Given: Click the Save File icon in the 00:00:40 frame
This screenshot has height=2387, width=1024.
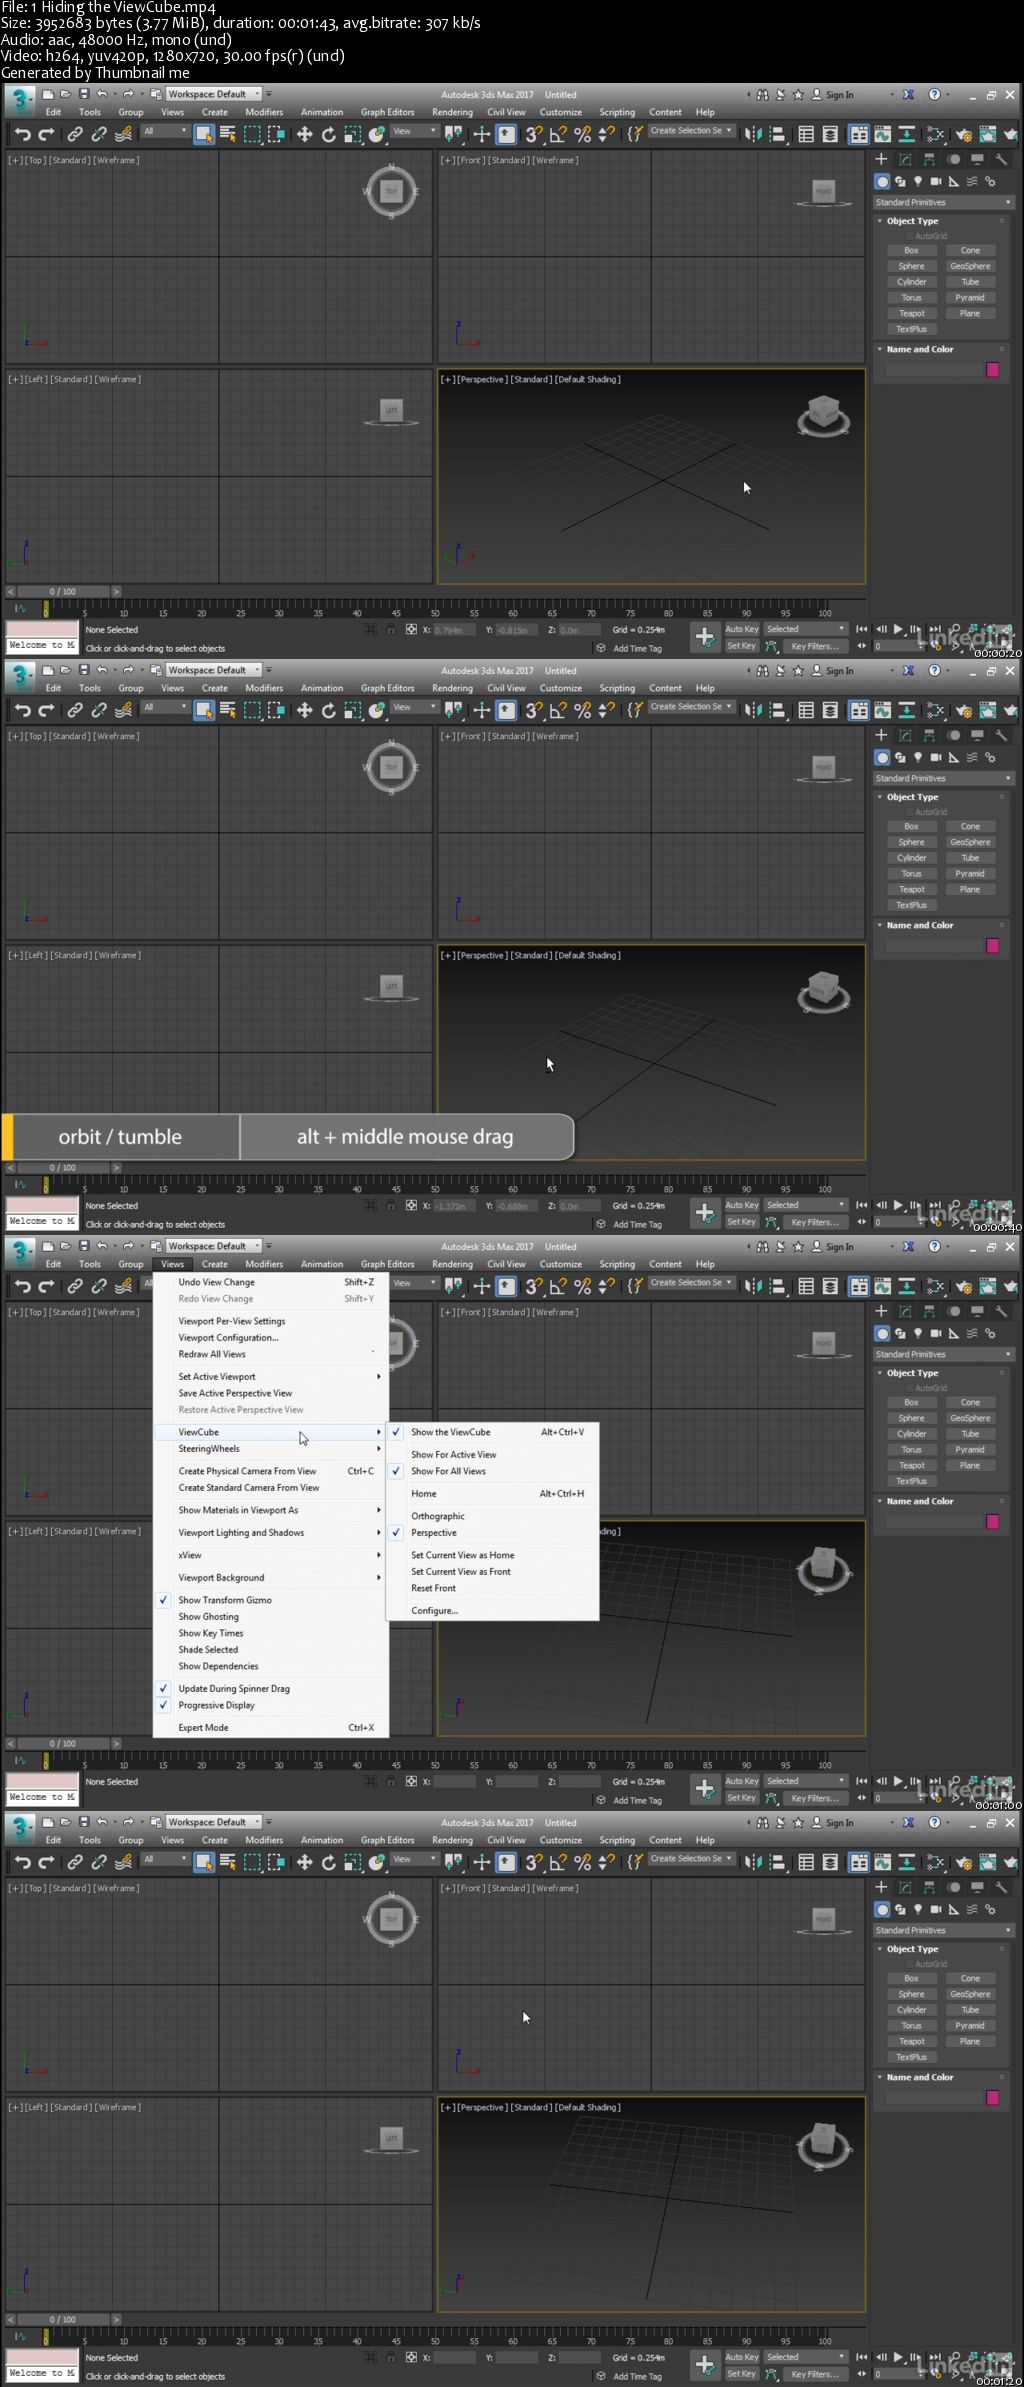Looking at the screenshot, I should (x=84, y=670).
